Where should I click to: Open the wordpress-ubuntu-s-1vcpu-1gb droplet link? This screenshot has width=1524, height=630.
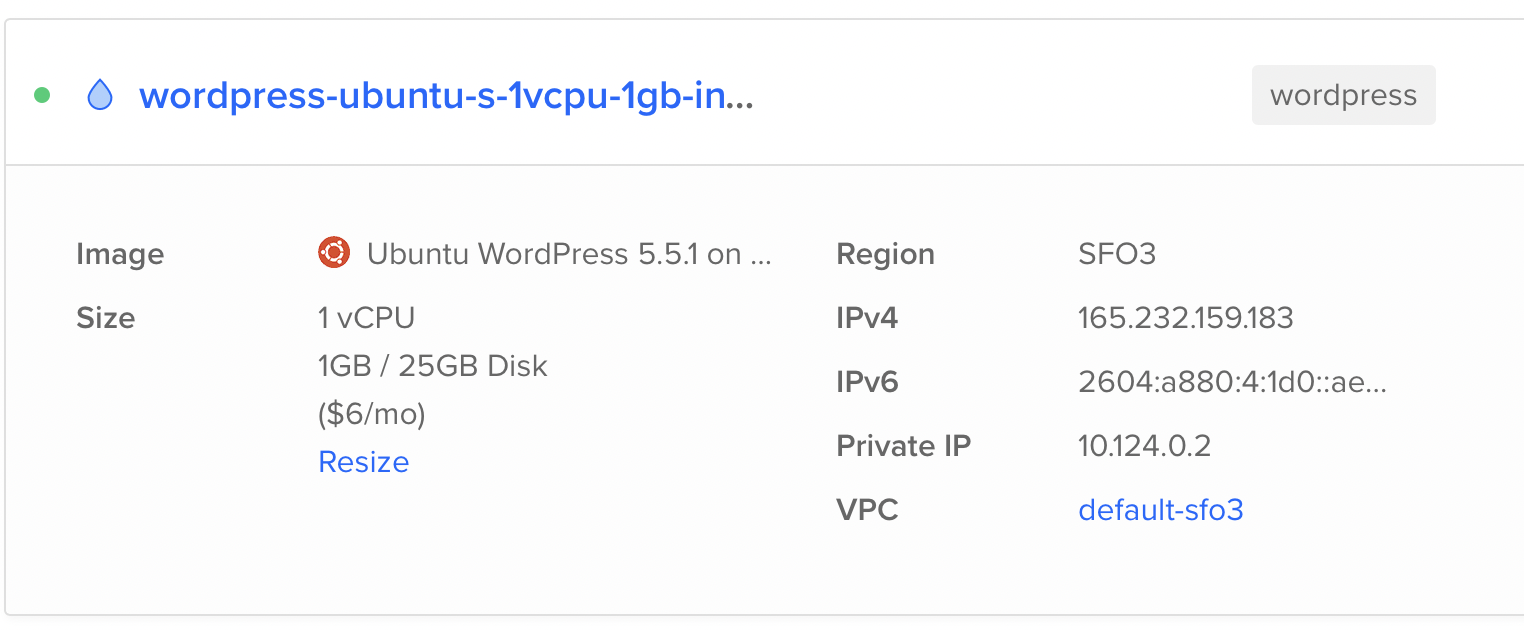tap(445, 96)
